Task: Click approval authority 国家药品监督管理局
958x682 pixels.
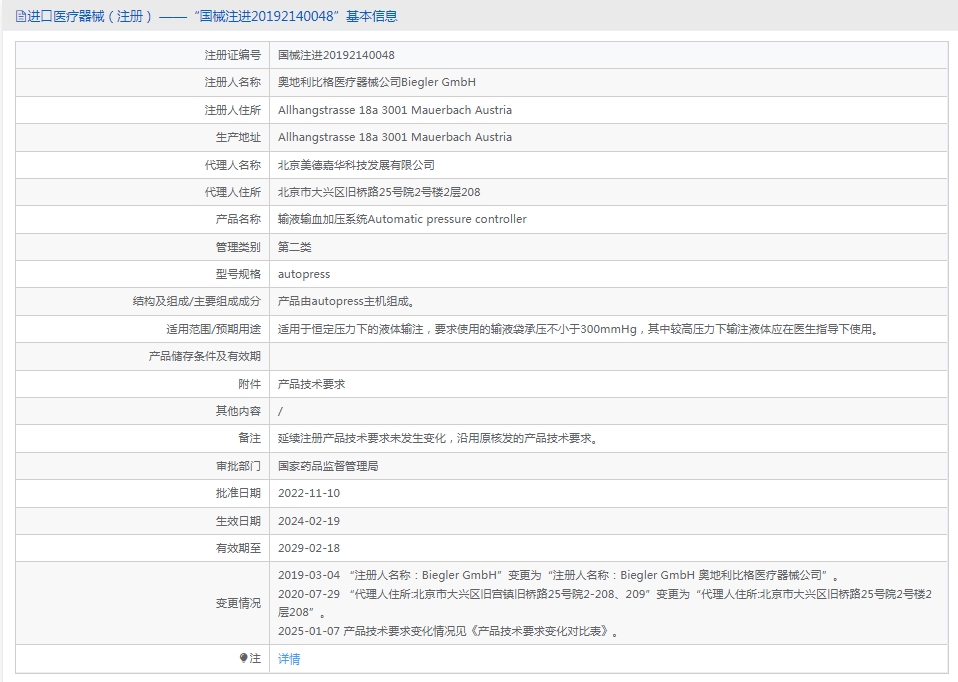Action: tap(328, 466)
